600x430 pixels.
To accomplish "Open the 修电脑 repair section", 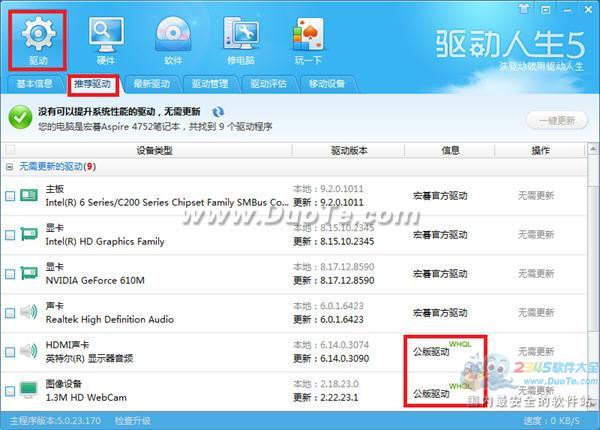I will click(241, 40).
